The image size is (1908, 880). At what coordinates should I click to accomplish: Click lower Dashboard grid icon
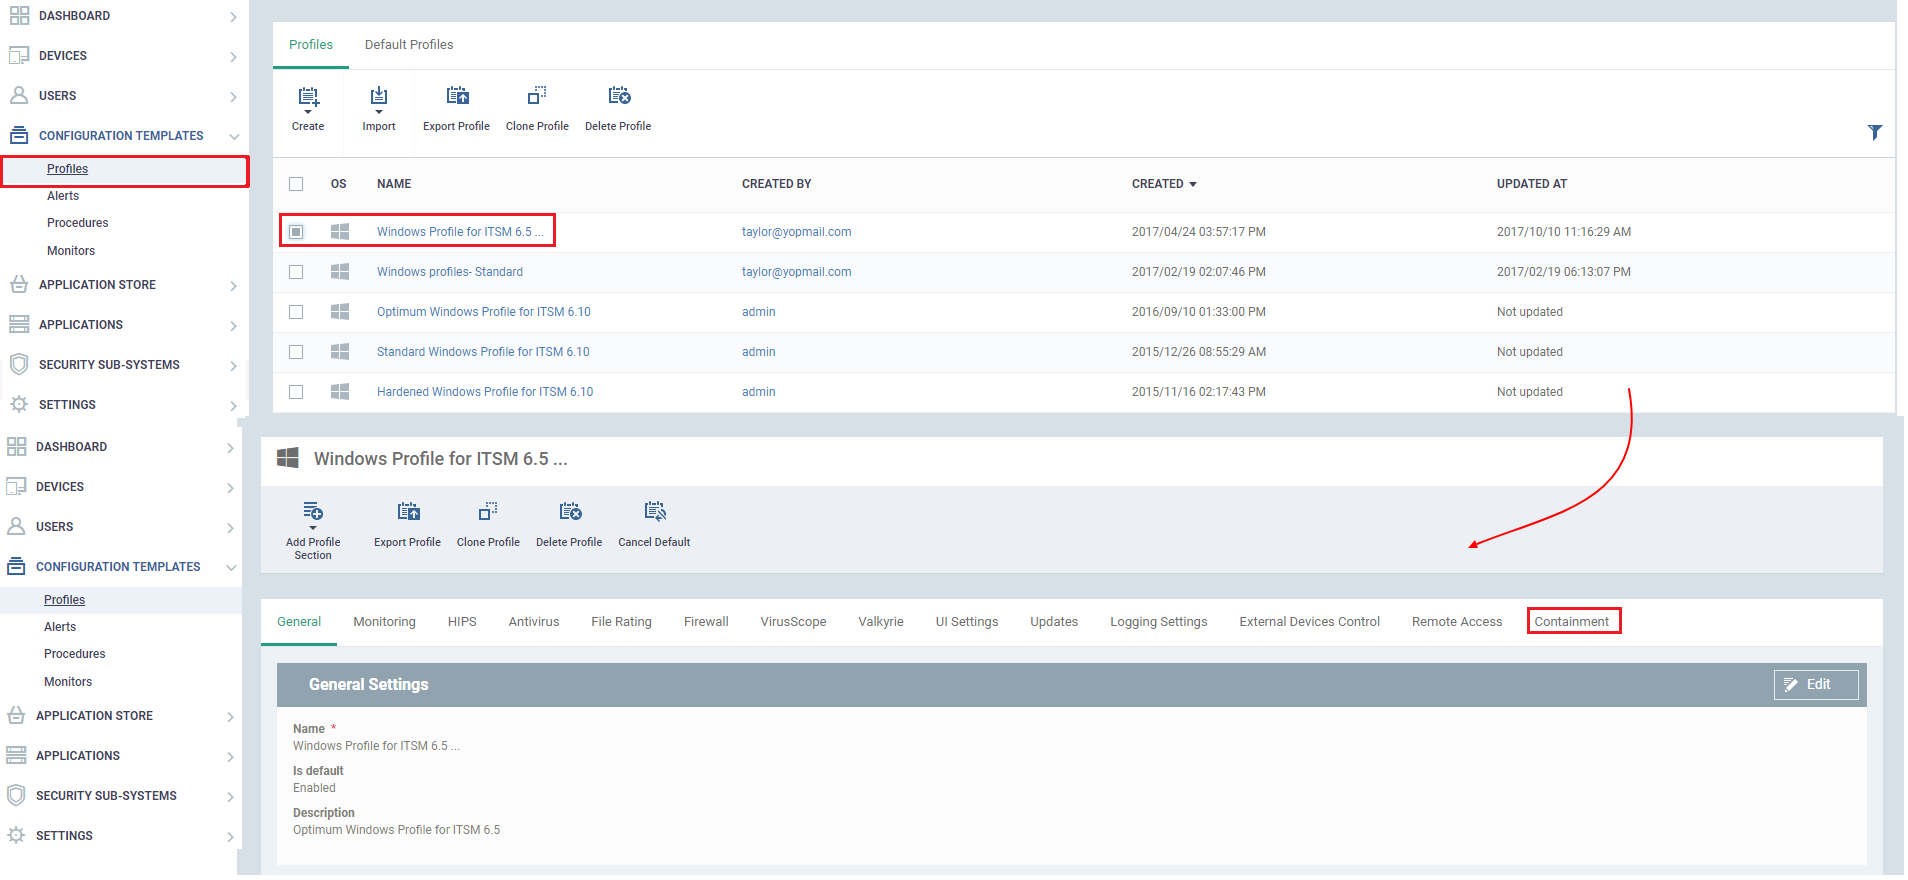tap(16, 446)
